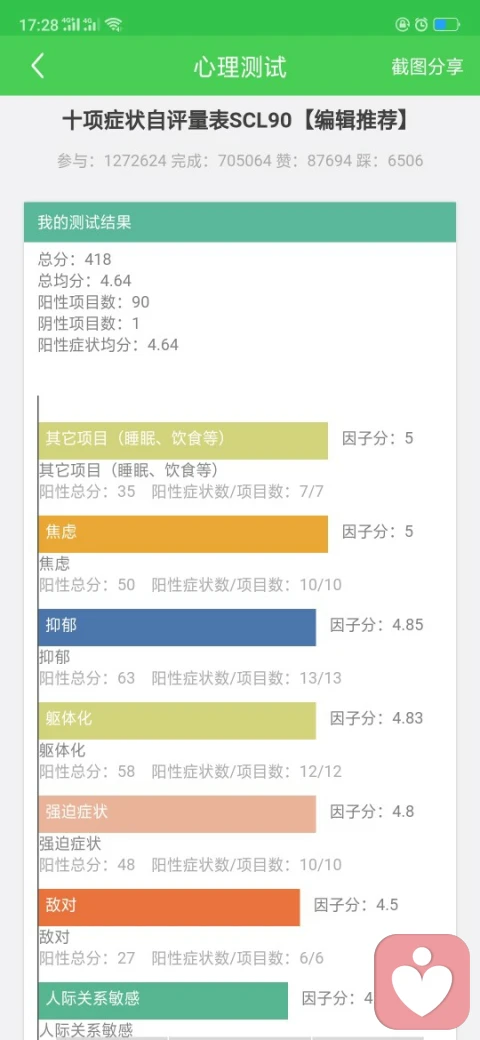
Task: Tap the 总分 418 result line
Action: 75,259
